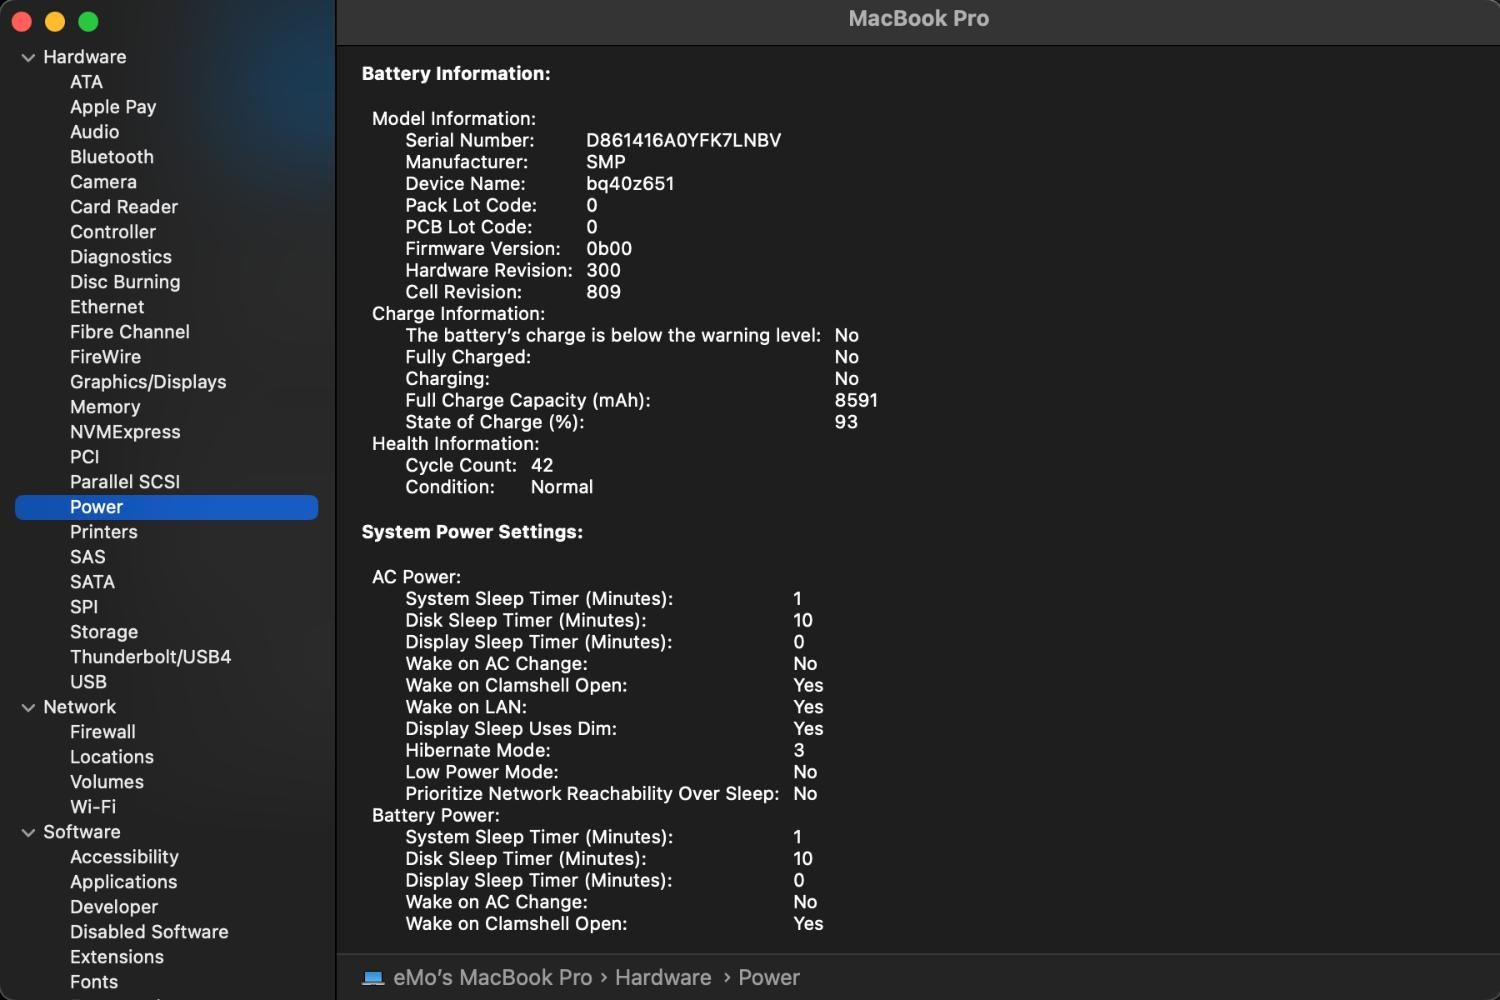1500x1000 pixels.
Task: Open the Audio hardware item
Action: [x=94, y=132]
